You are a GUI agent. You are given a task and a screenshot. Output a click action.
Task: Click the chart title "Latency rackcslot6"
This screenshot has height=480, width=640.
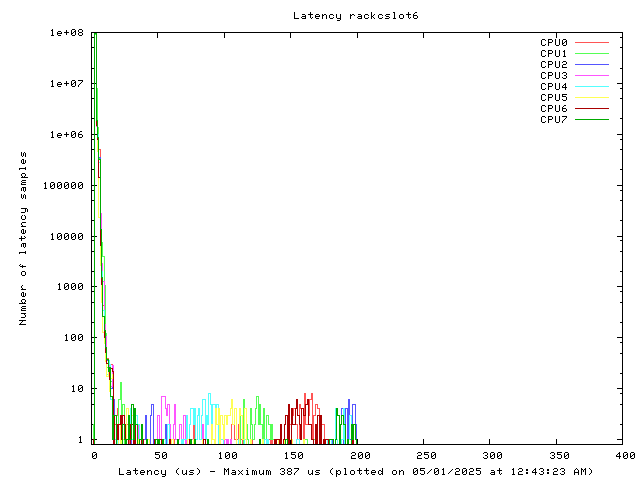(x=356, y=16)
